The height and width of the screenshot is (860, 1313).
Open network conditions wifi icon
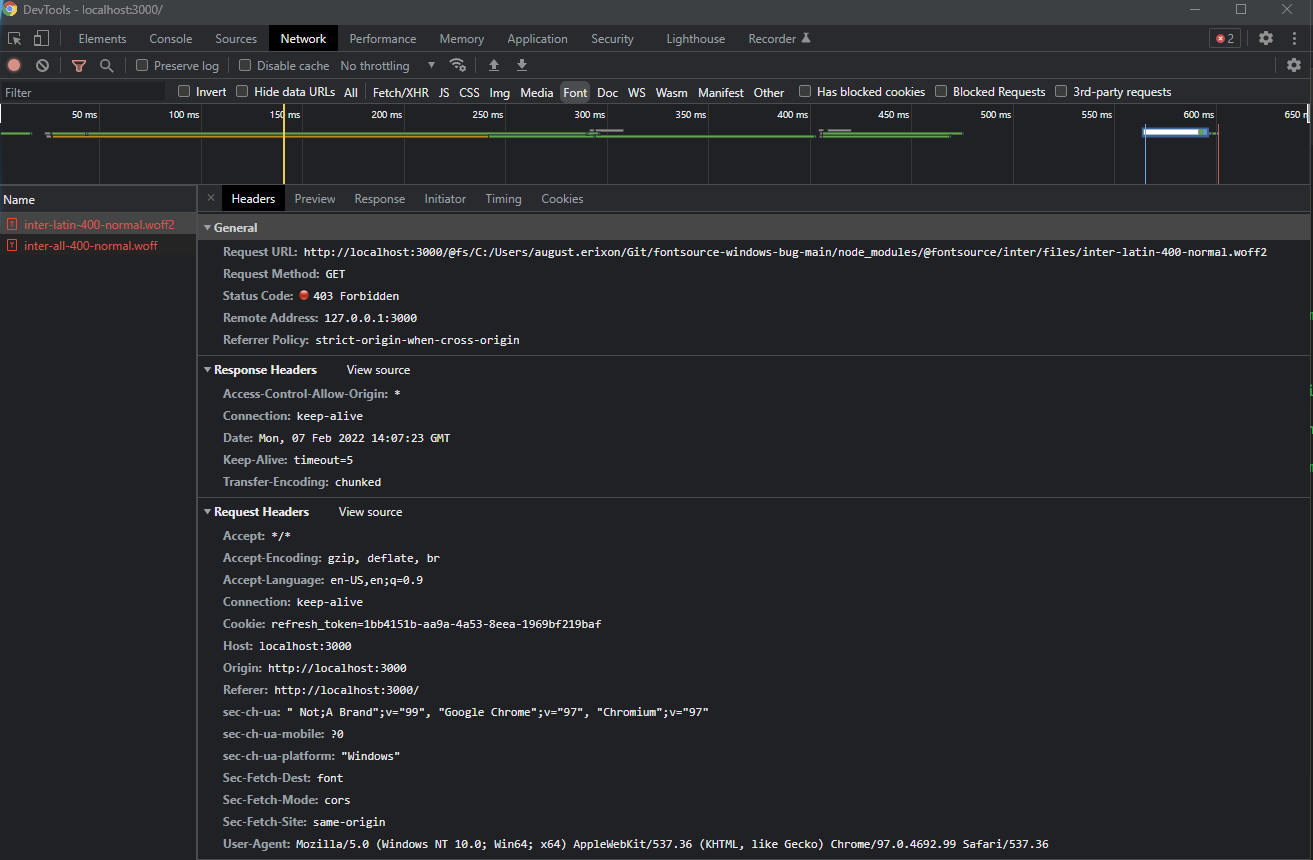tap(458, 66)
